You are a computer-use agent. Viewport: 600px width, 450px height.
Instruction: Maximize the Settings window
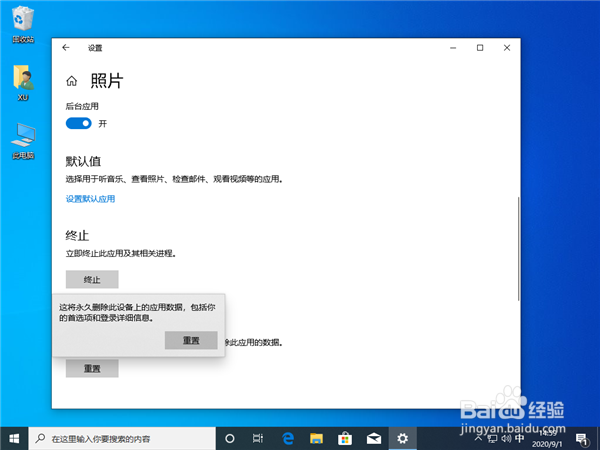480,47
